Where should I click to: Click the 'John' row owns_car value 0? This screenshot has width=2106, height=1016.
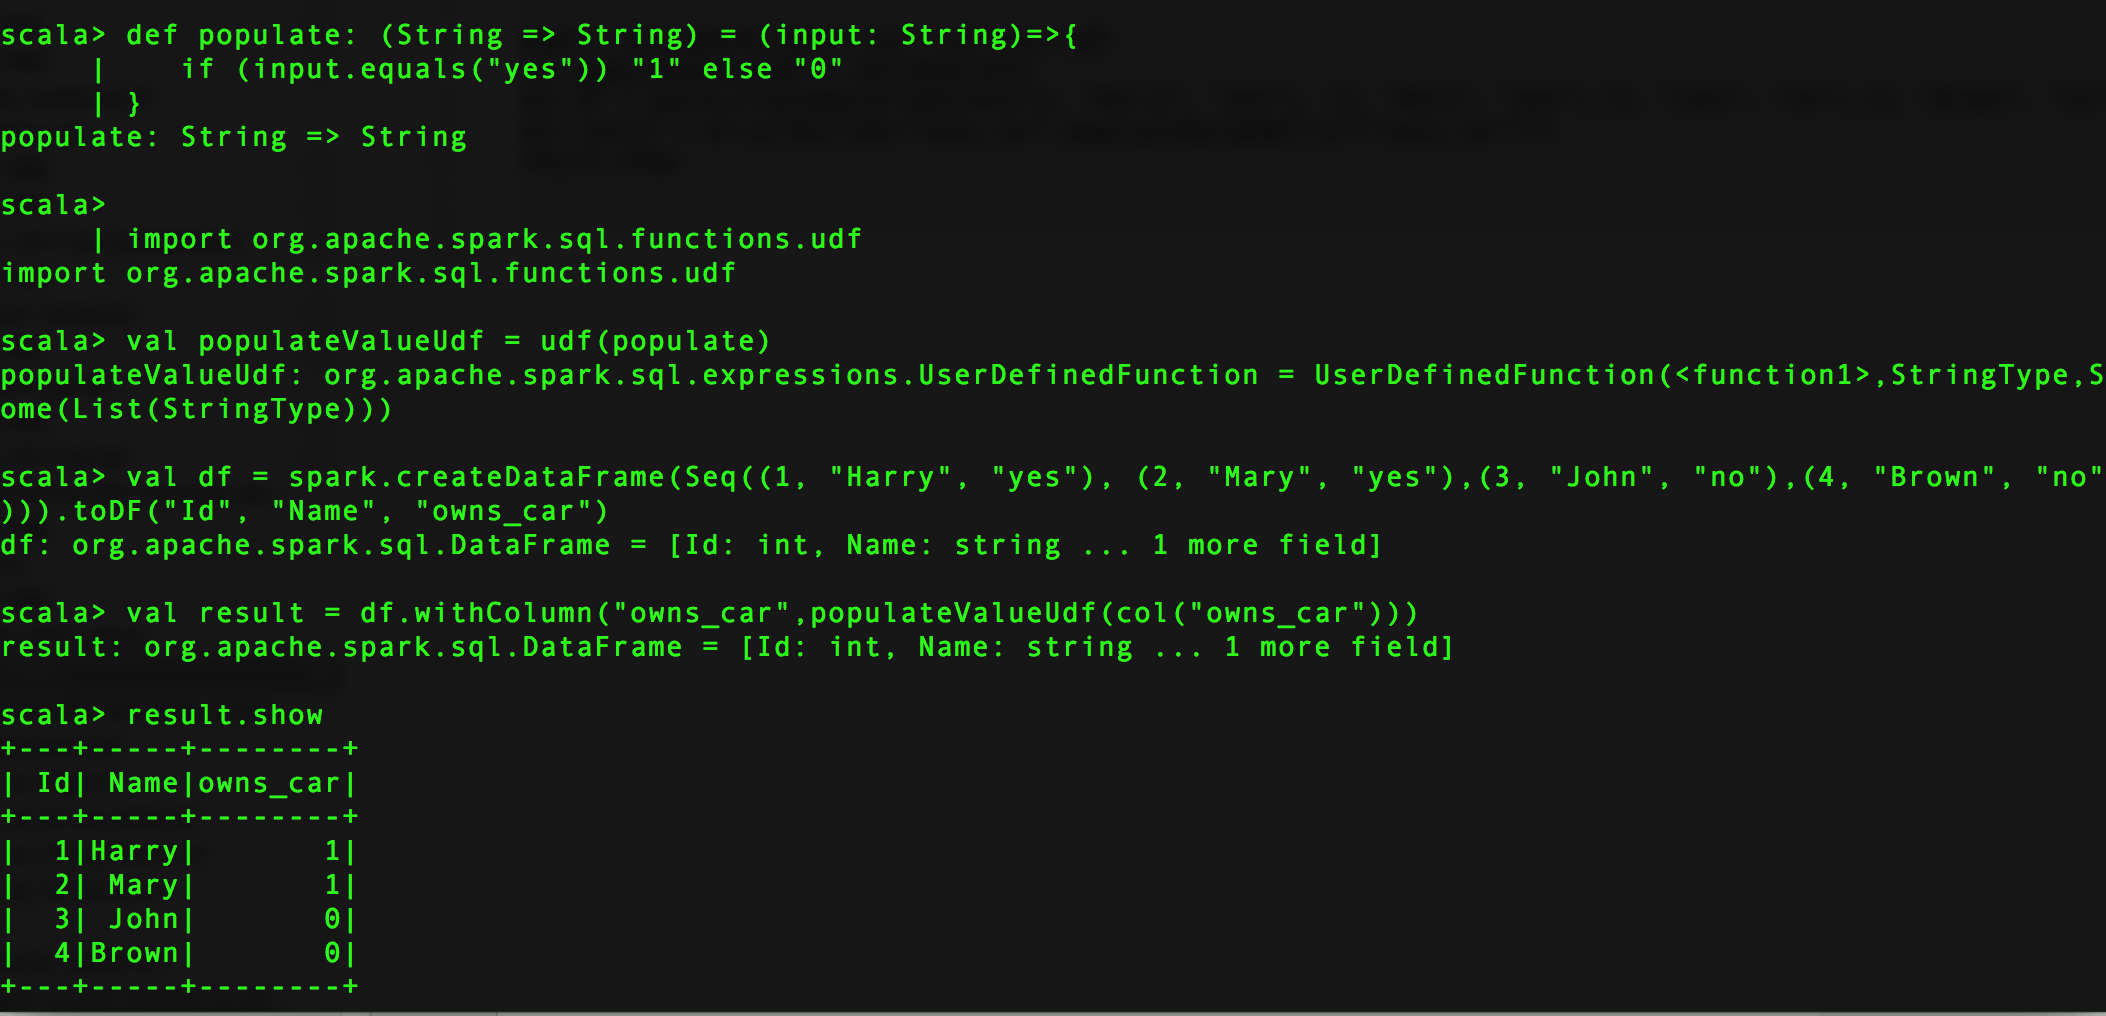333,919
